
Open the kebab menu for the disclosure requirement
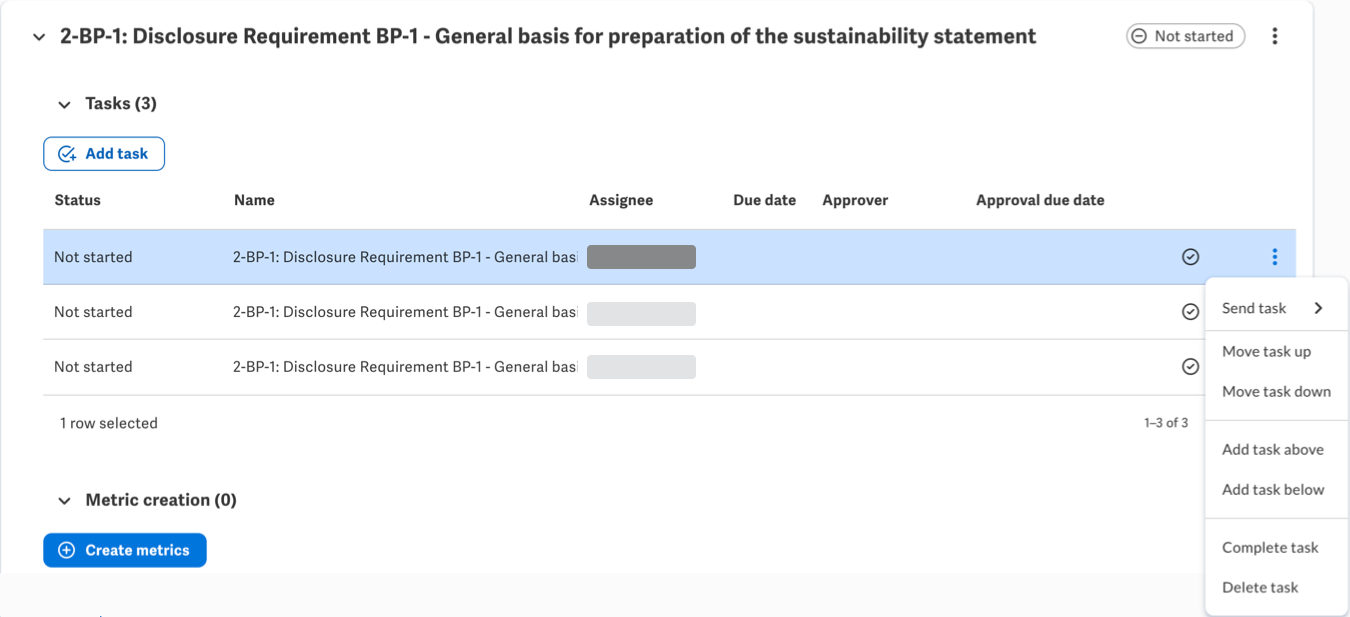[1275, 36]
